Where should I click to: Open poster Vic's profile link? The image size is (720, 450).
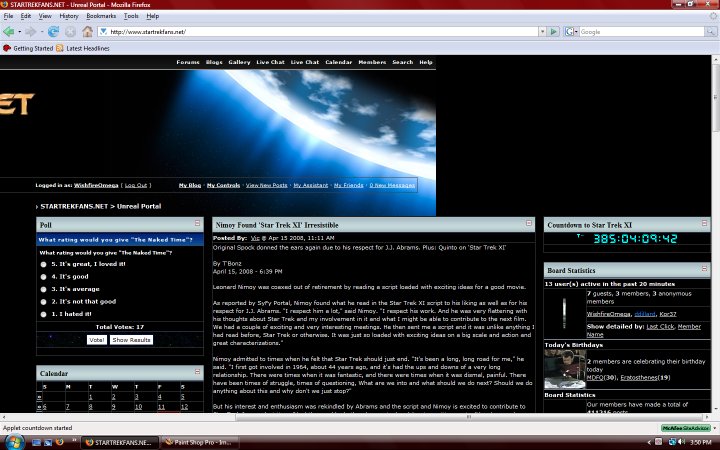click(255, 238)
